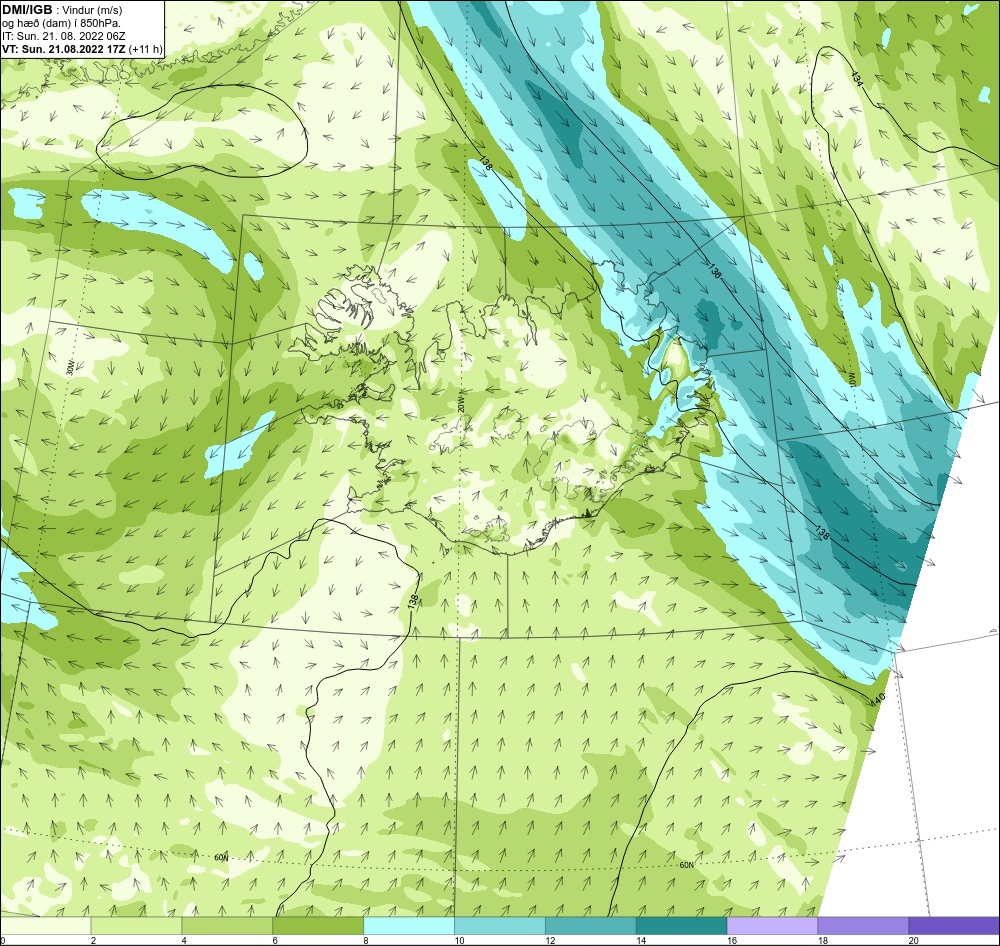
Task: Click the 18–20 m/s medium purple legend swatch
Action: click(x=864, y=926)
